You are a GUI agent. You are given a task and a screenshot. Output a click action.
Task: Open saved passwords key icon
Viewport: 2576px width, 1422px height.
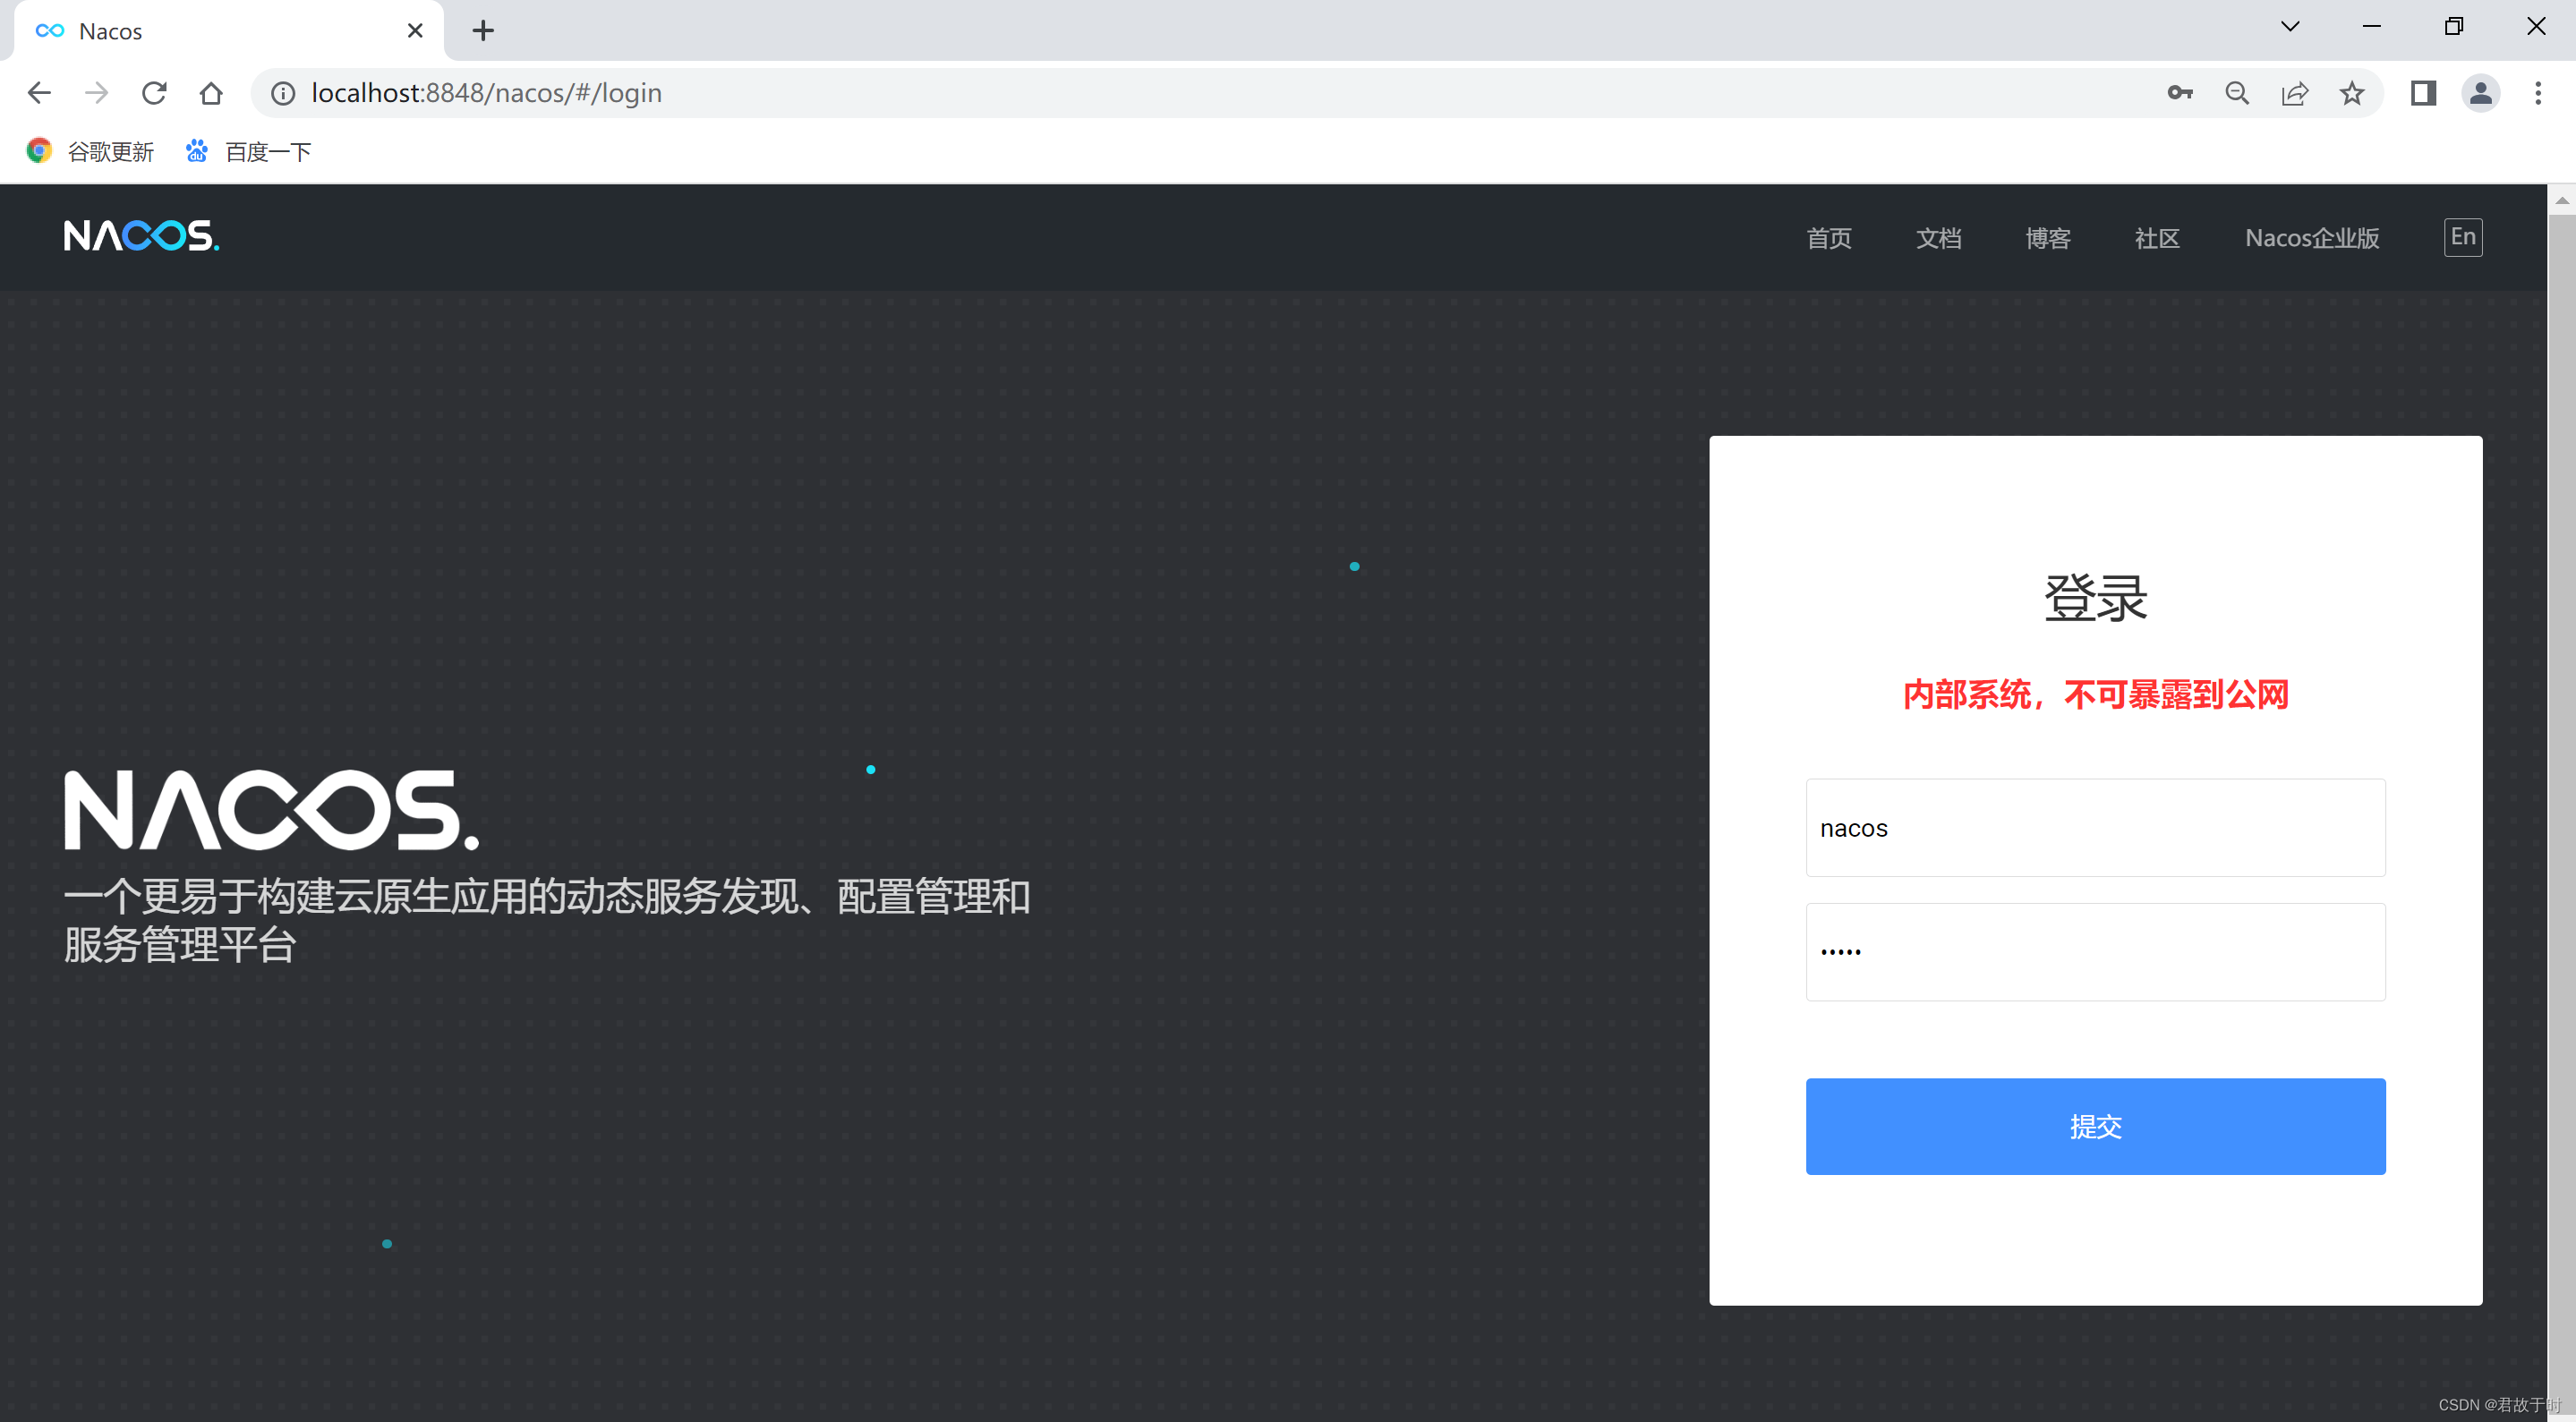2180,93
